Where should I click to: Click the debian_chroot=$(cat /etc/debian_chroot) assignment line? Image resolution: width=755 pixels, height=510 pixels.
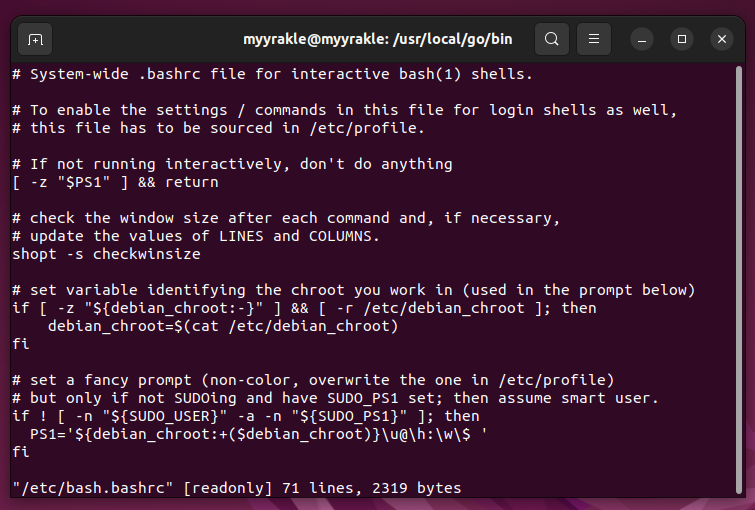tap(222, 326)
